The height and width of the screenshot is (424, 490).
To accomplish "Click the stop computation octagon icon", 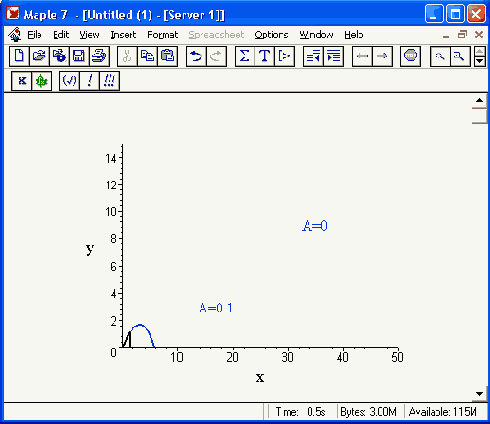I will 410,56.
